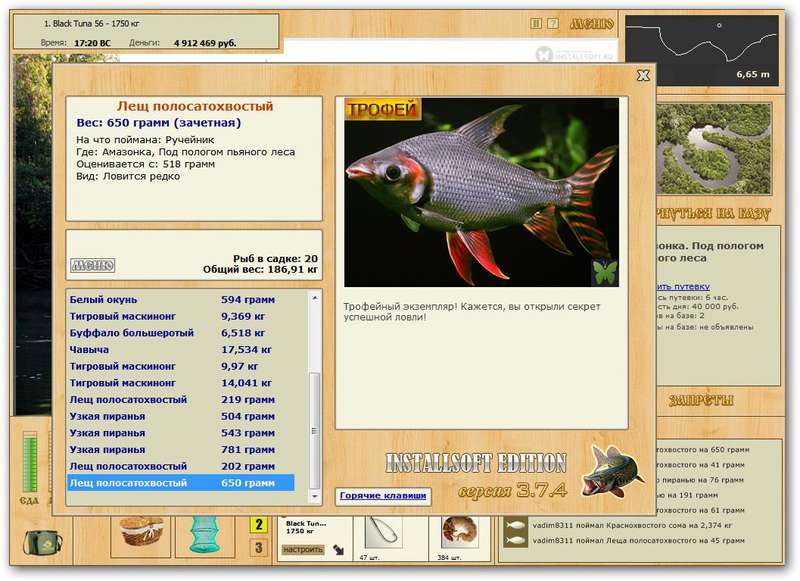800x581 pixels.
Task: Open the wicker basket icon
Action: click(x=141, y=533)
